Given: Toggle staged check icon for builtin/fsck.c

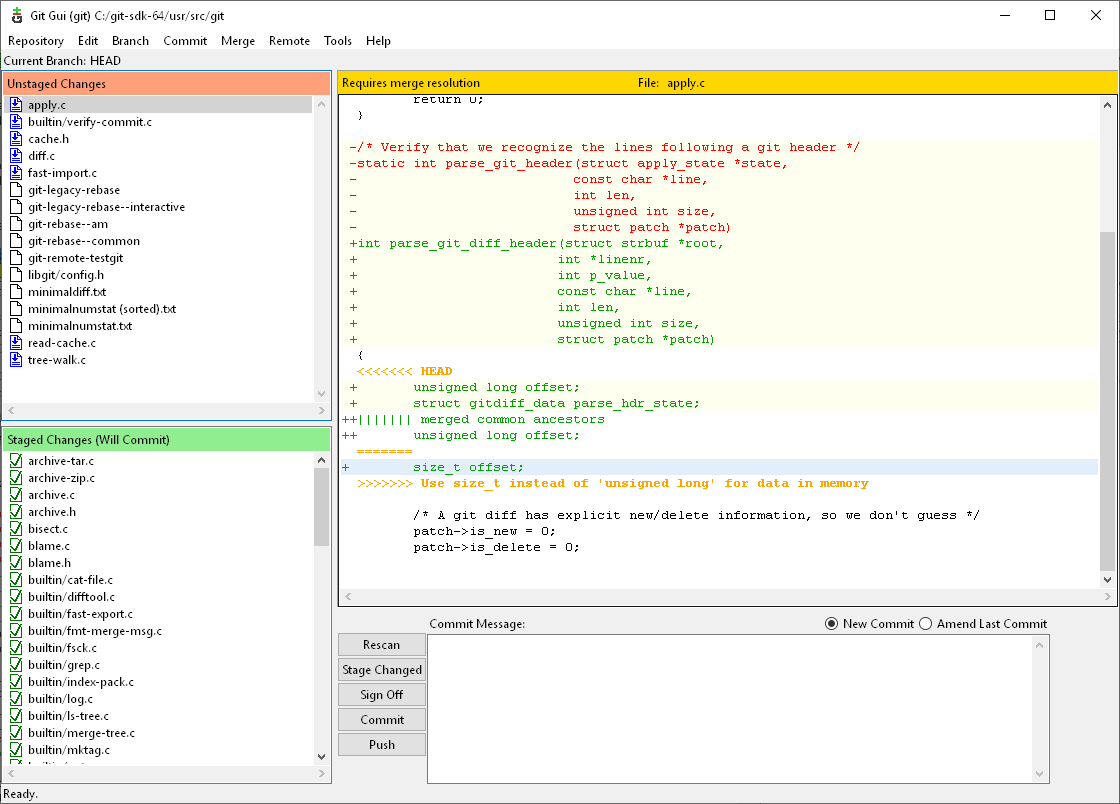Looking at the screenshot, I should [16, 648].
